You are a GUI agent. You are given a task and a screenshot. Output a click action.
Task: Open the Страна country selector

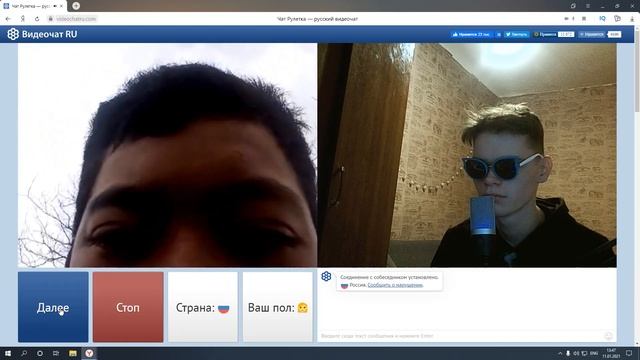(x=202, y=307)
